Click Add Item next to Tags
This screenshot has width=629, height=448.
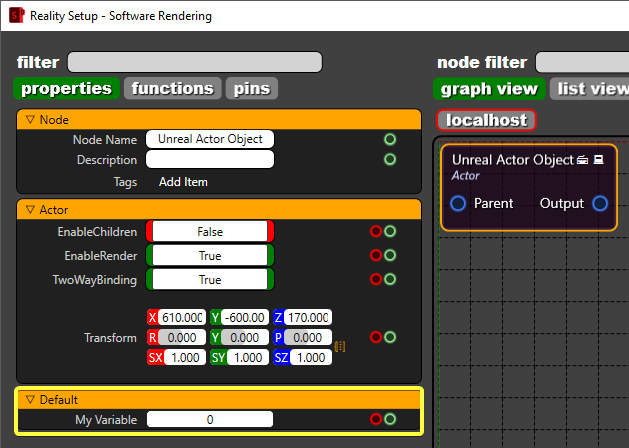coord(184,183)
